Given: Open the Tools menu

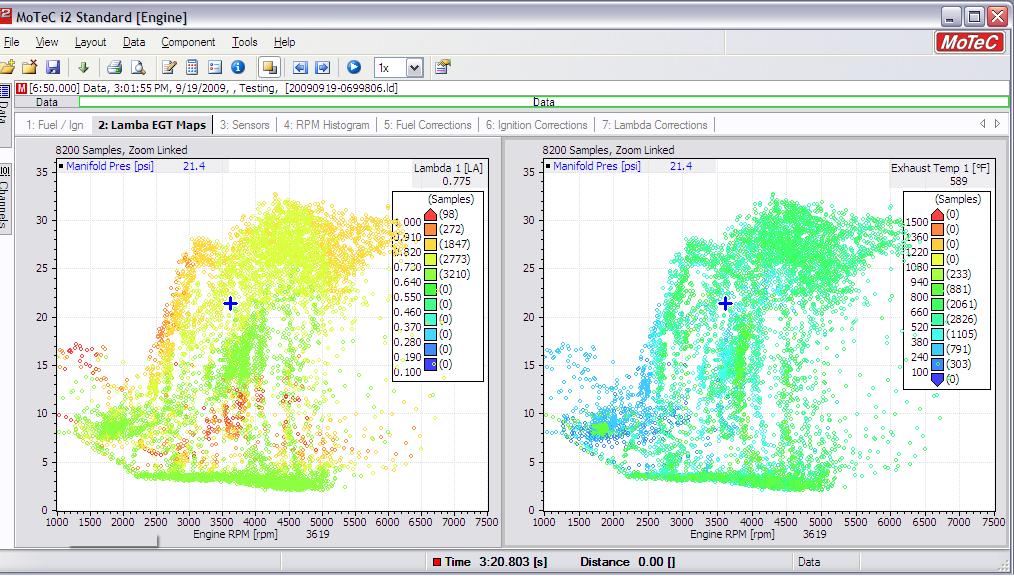Looking at the screenshot, I should pyautogui.click(x=244, y=42).
